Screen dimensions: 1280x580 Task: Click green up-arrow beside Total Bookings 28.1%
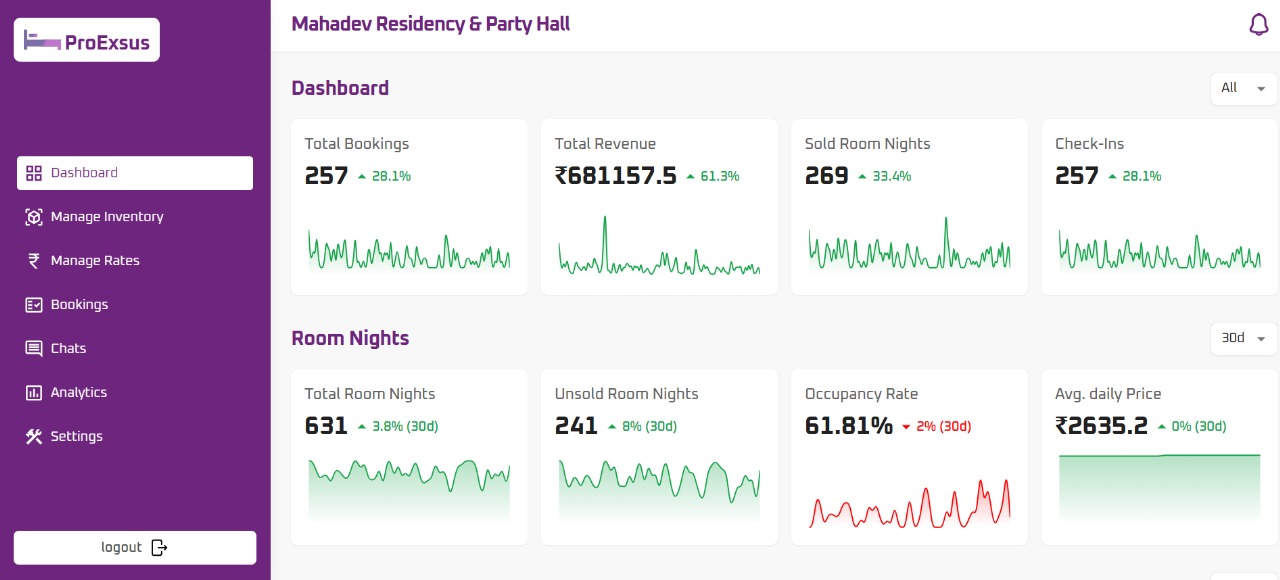[x=361, y=176]
